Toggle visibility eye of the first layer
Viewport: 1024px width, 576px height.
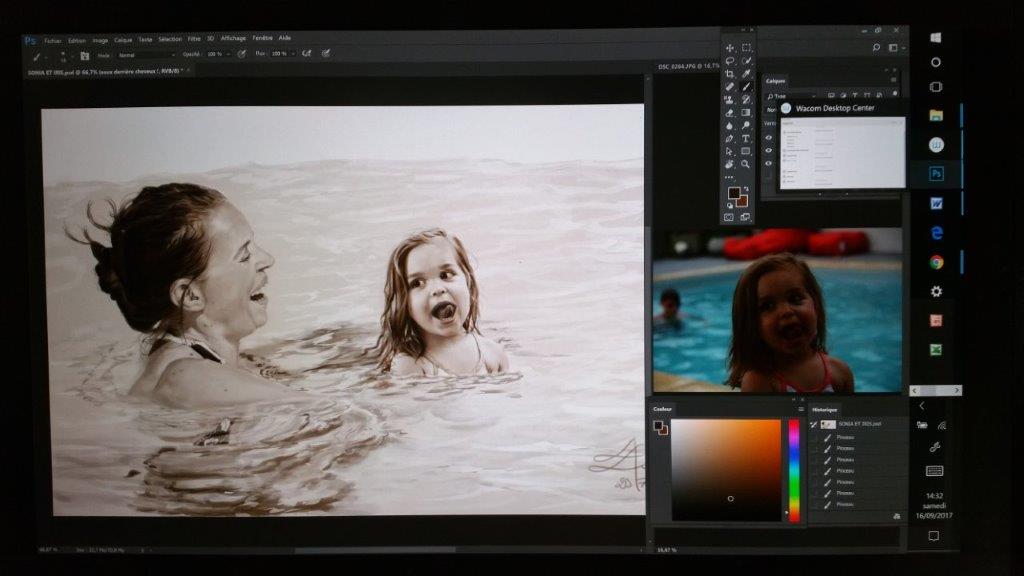coord(768,138)
